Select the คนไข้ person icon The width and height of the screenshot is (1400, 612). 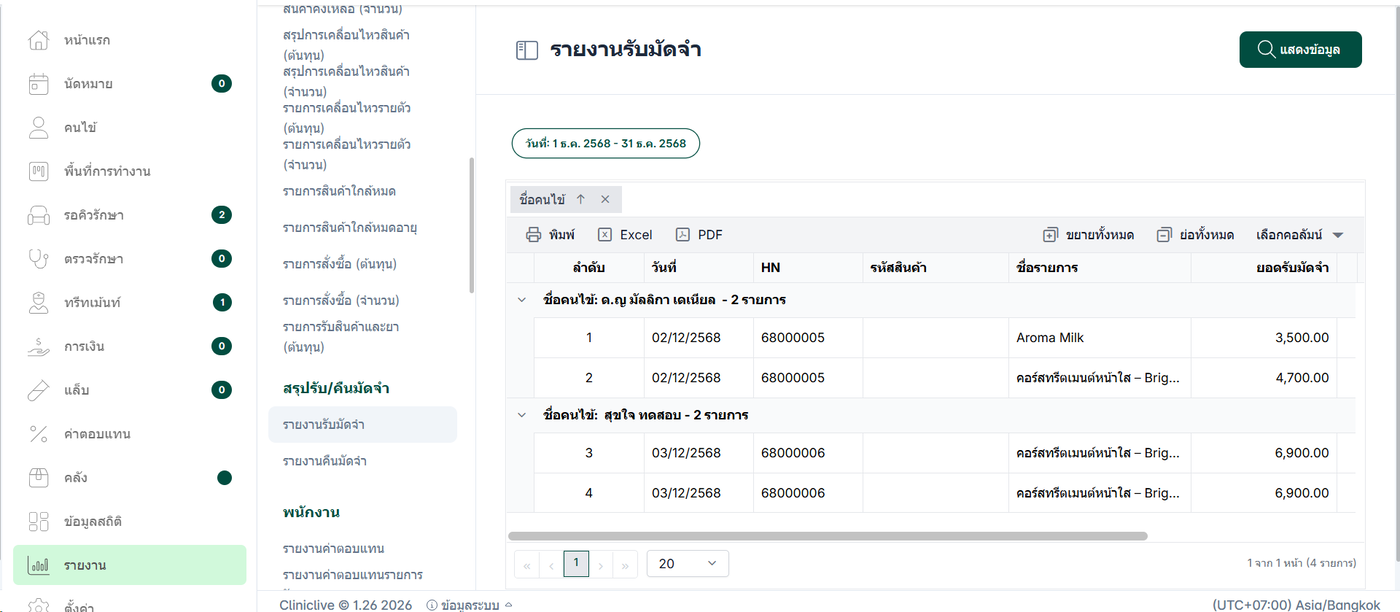(38, 127)
